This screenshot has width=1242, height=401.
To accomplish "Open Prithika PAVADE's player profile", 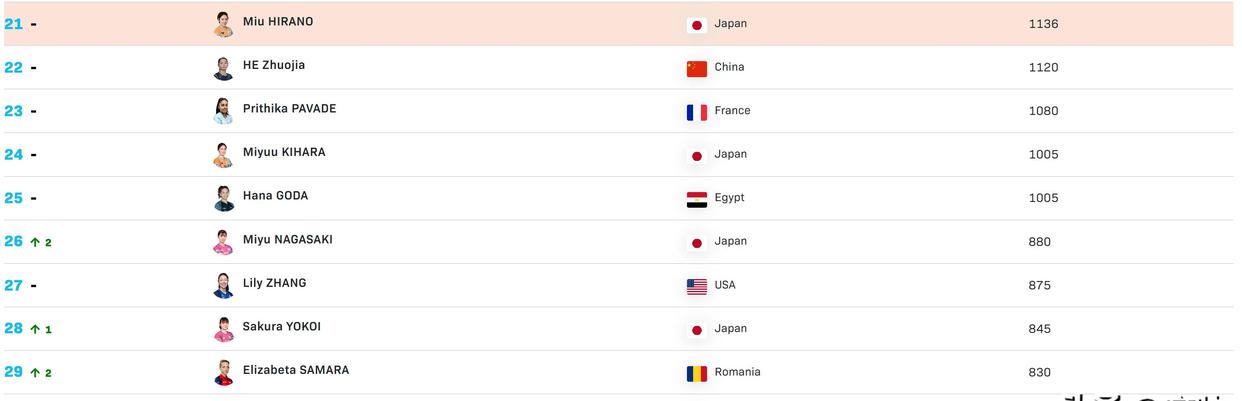I will [x=289, y=109].
